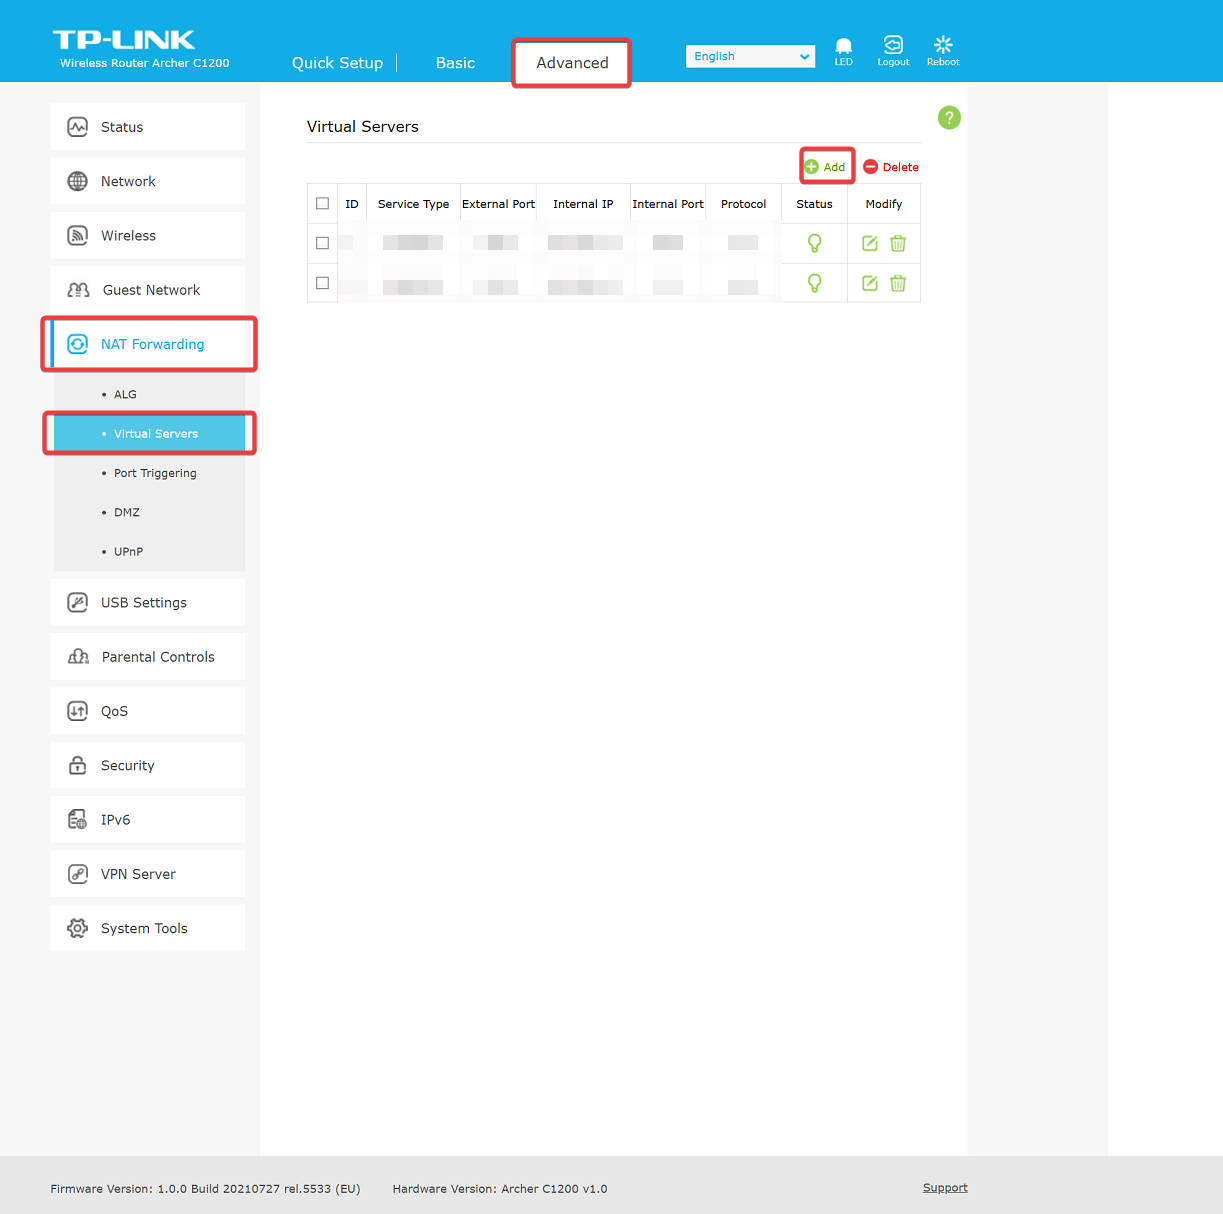This screenshot has width=1223, height=1214.
Task: Tick the first row's checkbox
Action: 322,243
